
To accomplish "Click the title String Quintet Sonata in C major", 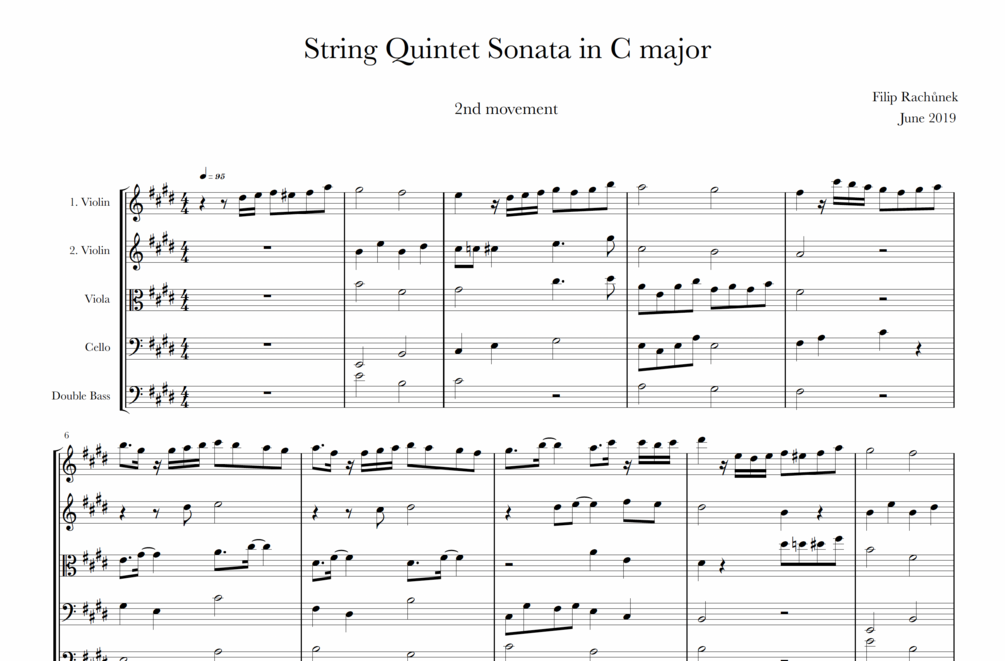I will 507,49.
